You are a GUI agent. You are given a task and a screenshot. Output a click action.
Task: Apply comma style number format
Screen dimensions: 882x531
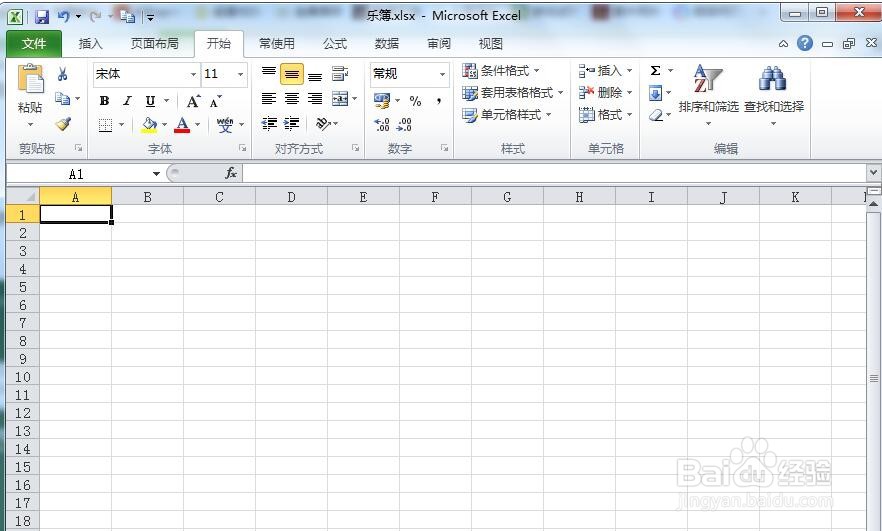[438, 101]
